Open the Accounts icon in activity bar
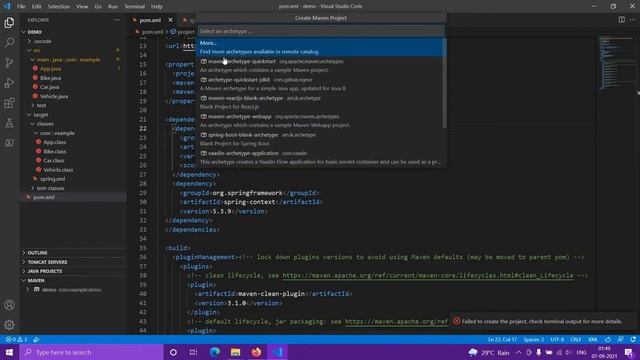The image size is (640, 360). click(x=9, y=304)
